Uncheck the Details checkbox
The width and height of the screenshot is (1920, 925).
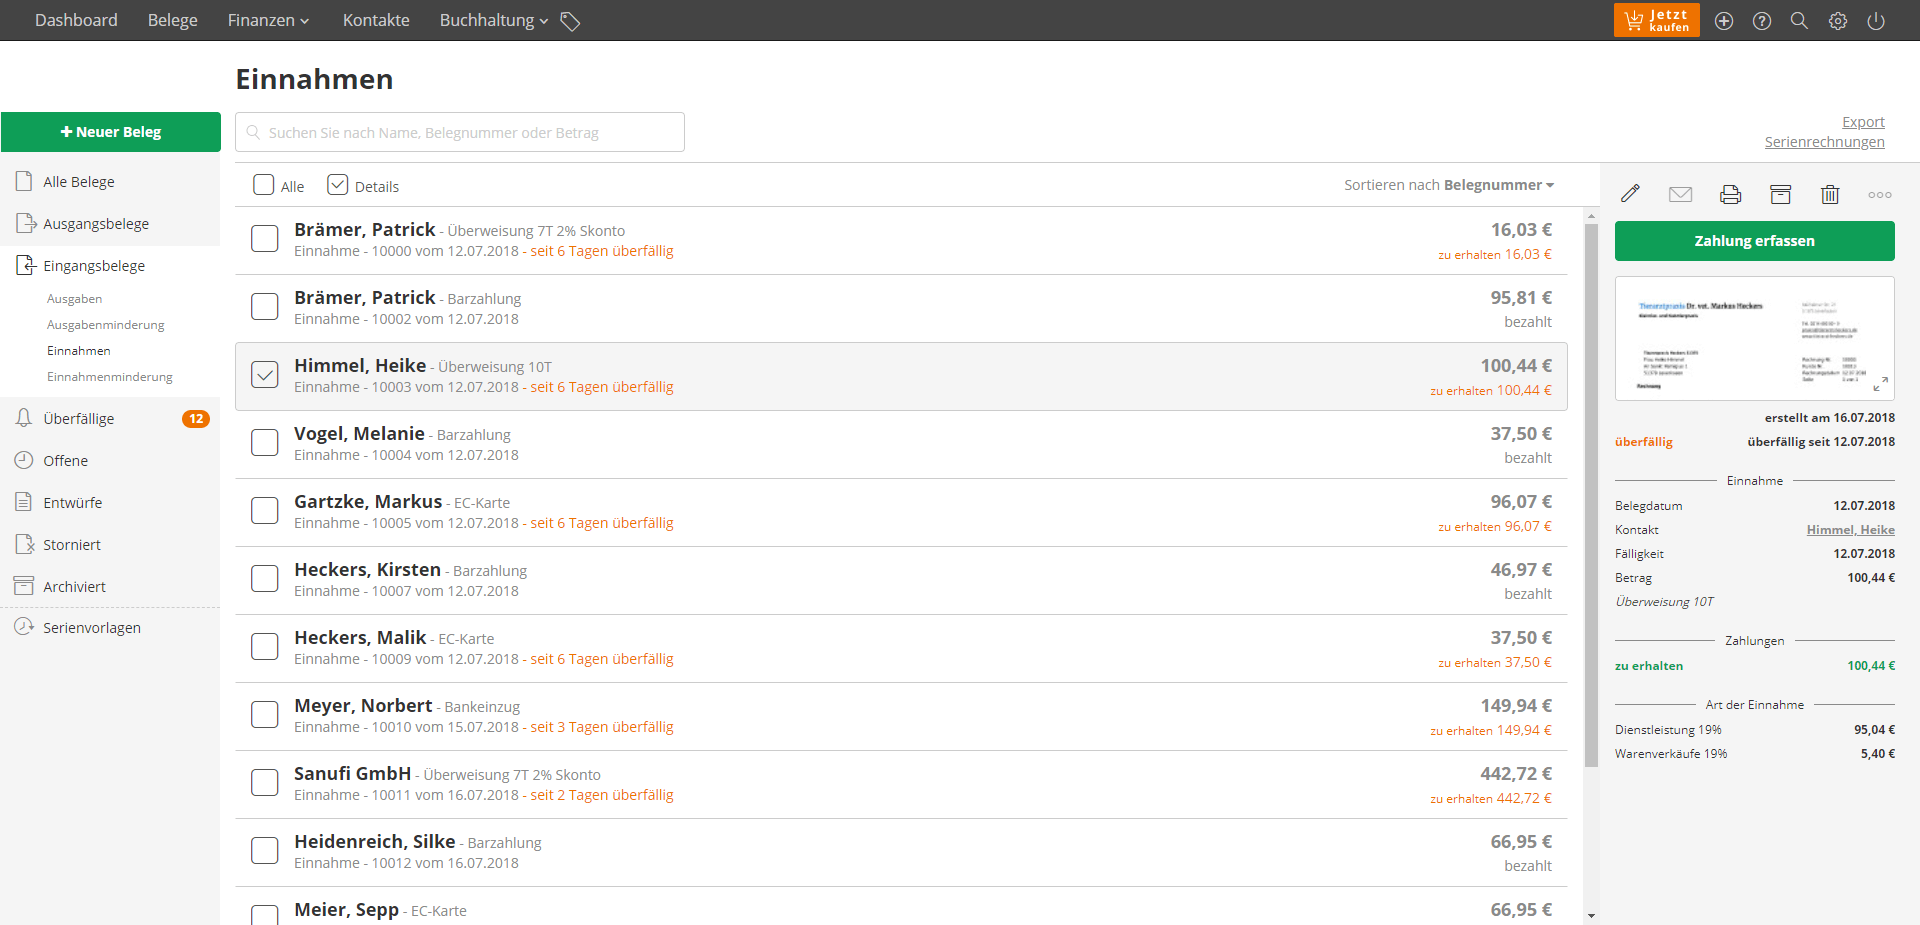(x=338, y=185)
